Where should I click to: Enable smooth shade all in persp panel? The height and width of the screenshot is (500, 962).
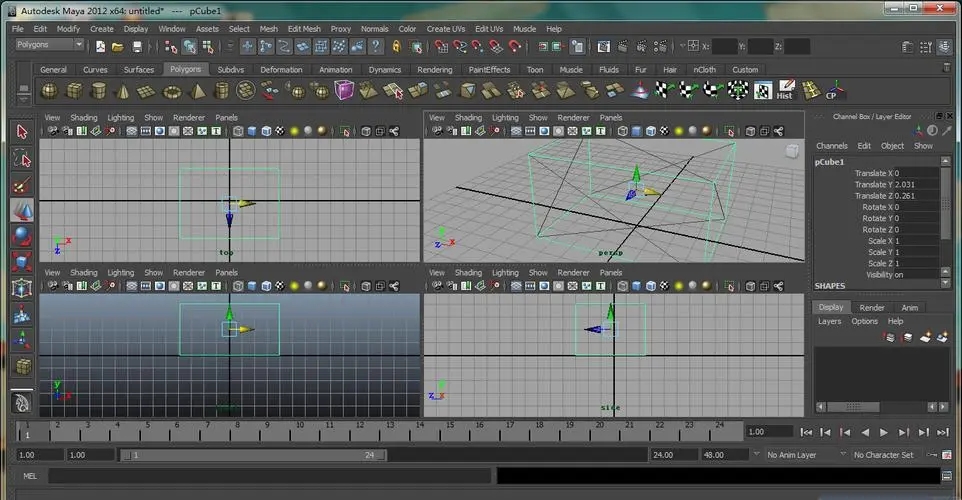637,131
